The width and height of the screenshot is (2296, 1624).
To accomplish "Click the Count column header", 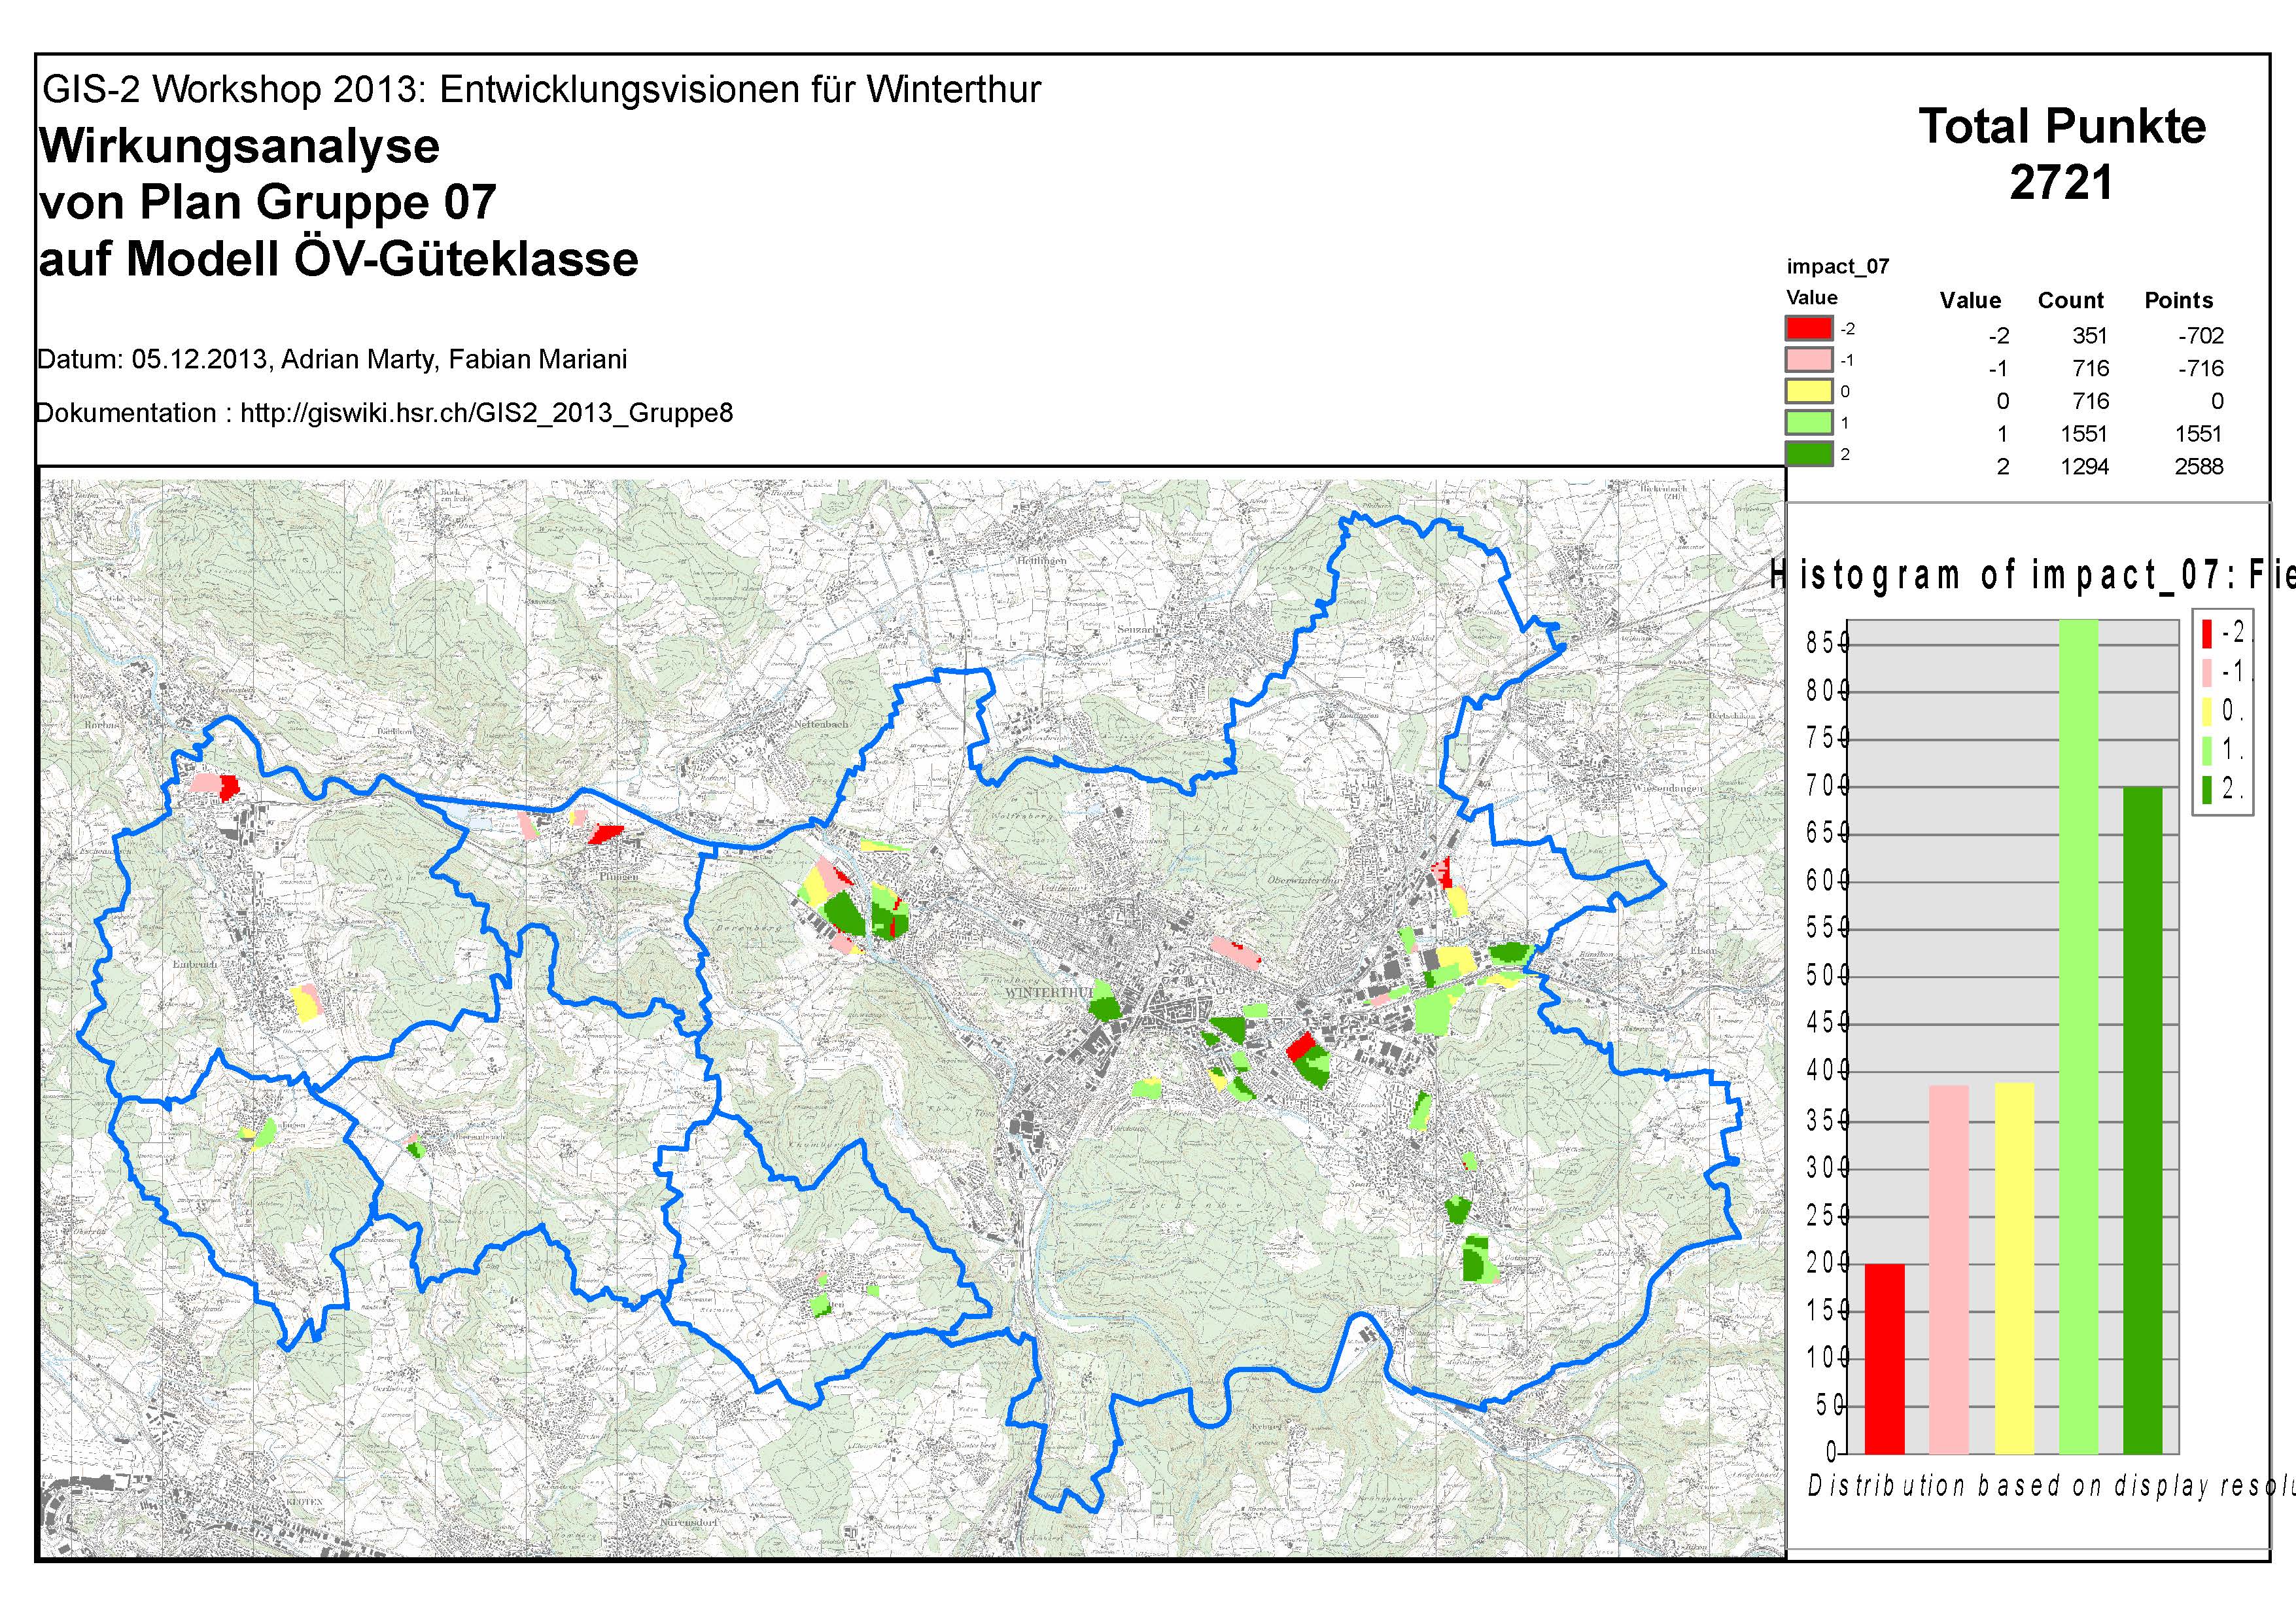I will pyautogui.click(x=2070, y=301).
